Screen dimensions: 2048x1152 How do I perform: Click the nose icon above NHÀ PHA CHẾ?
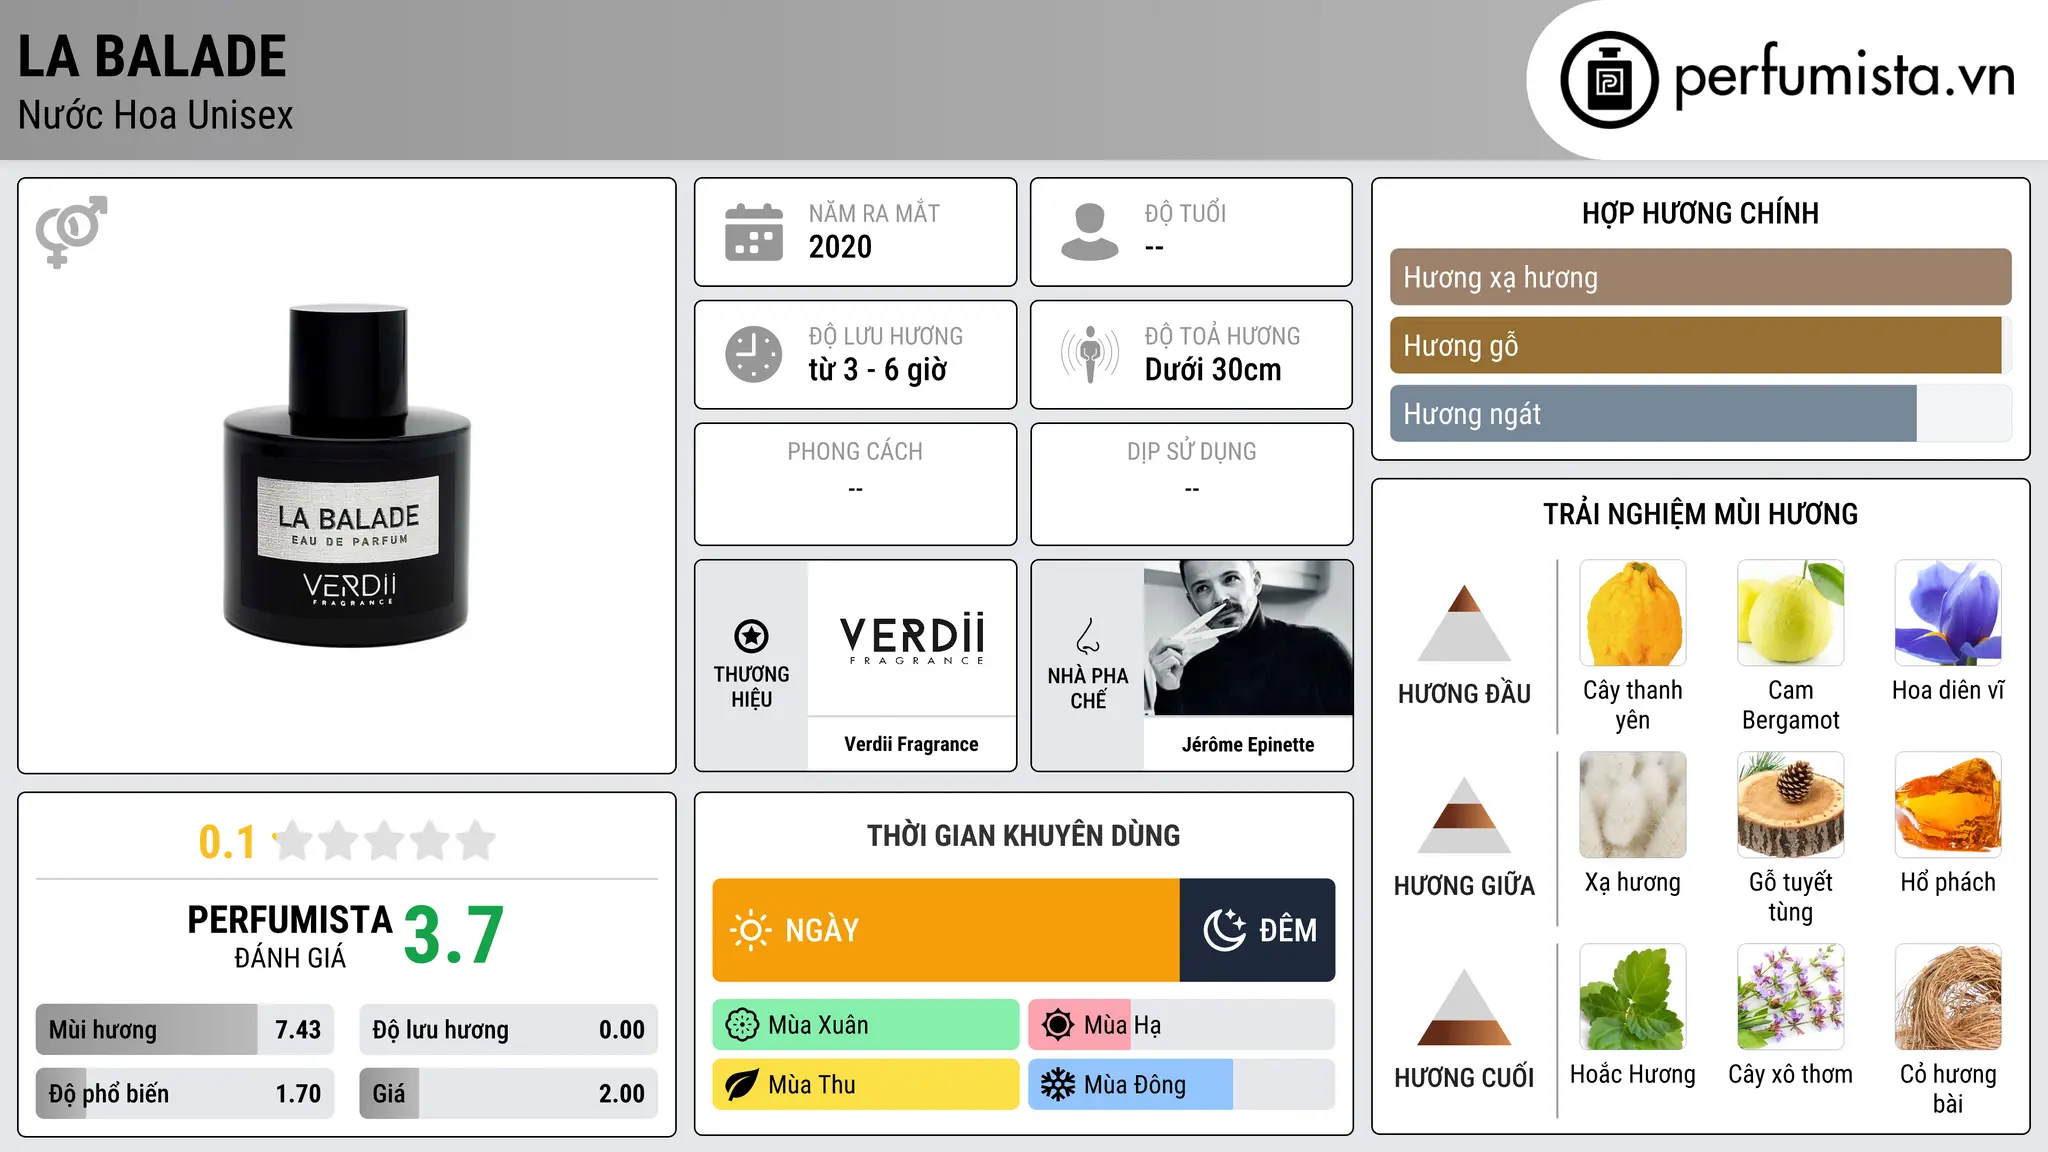[1088, 636]
